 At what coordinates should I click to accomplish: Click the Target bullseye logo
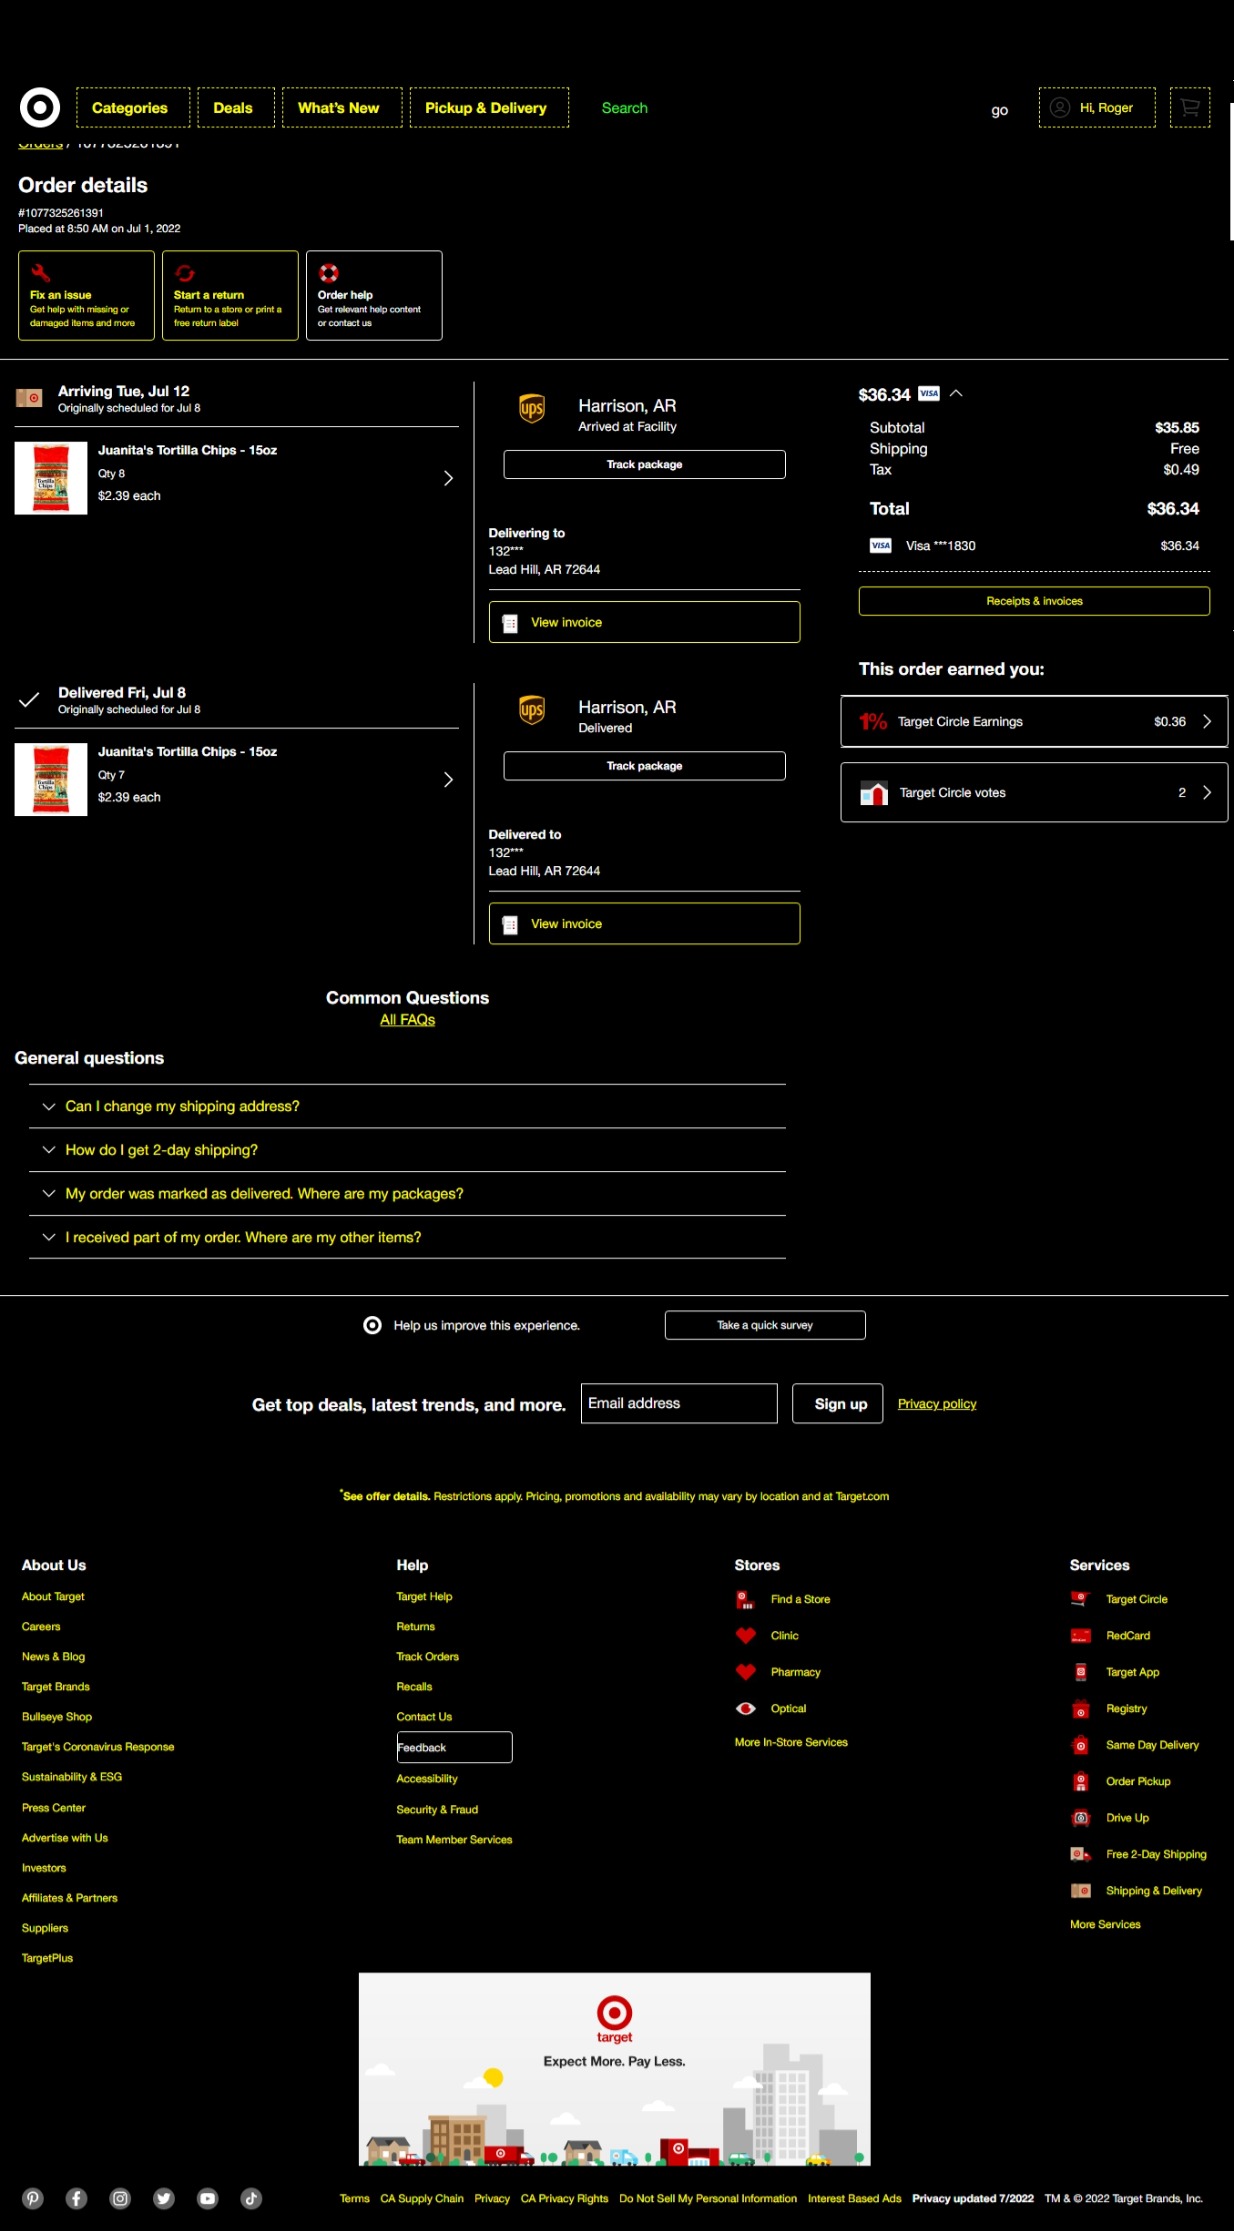(x=40, y=108)
